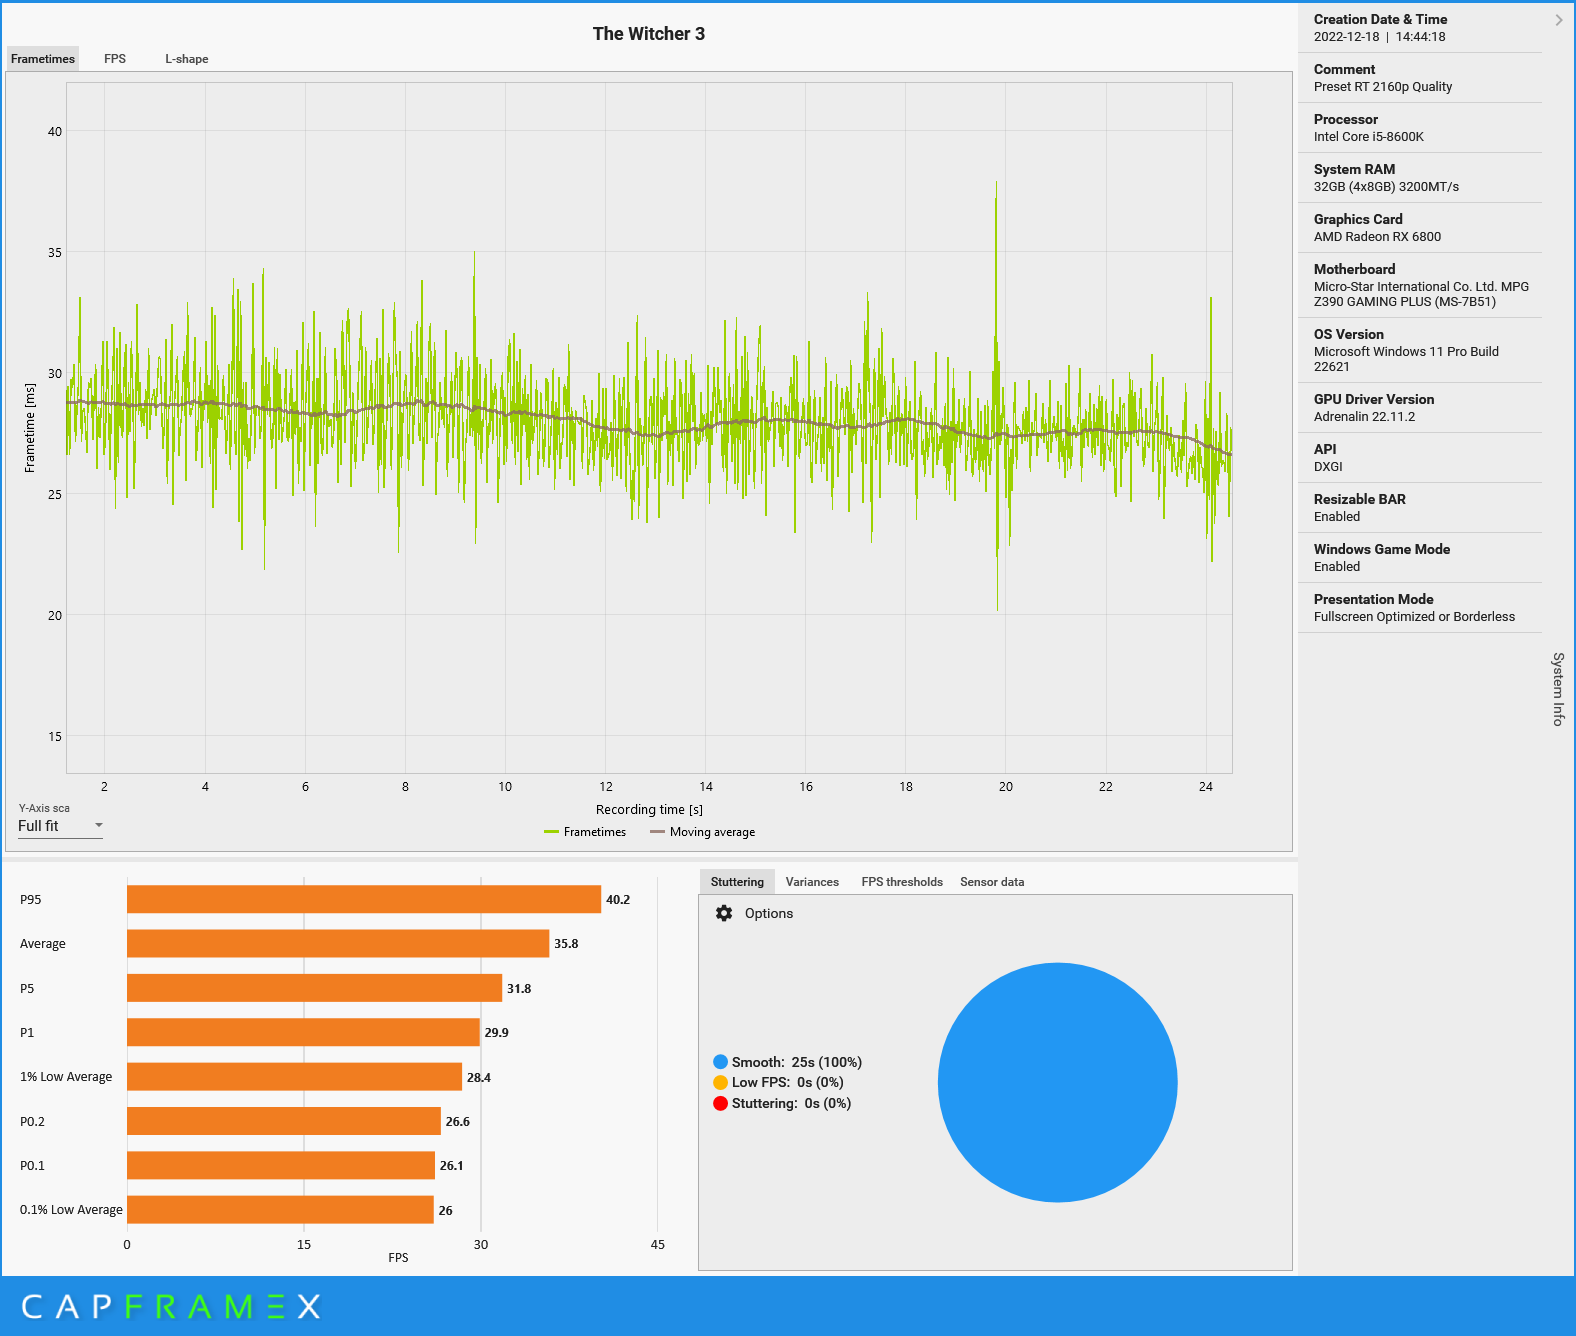Viewport: 1576px width, 1336px height.
Task: Click the red Stuttering legend dot
Action: tap(720, 1103)
